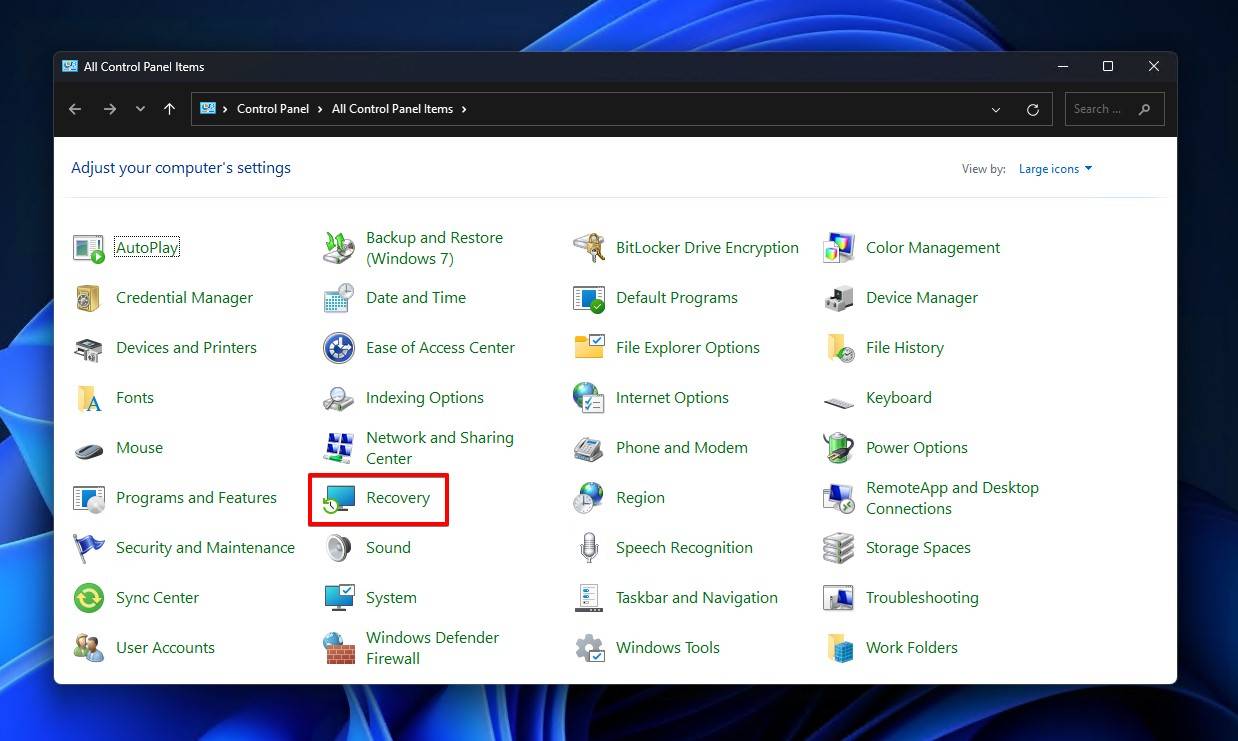Open the Default Programs icon
1238x741 pixels.
point(589,298)
